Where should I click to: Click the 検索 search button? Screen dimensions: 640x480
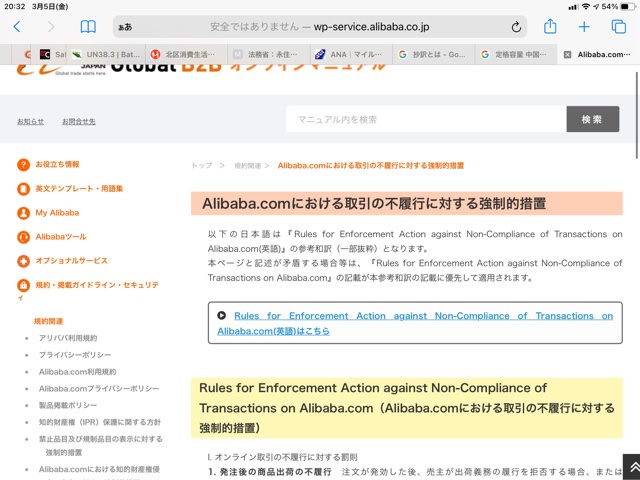(593, 119)
